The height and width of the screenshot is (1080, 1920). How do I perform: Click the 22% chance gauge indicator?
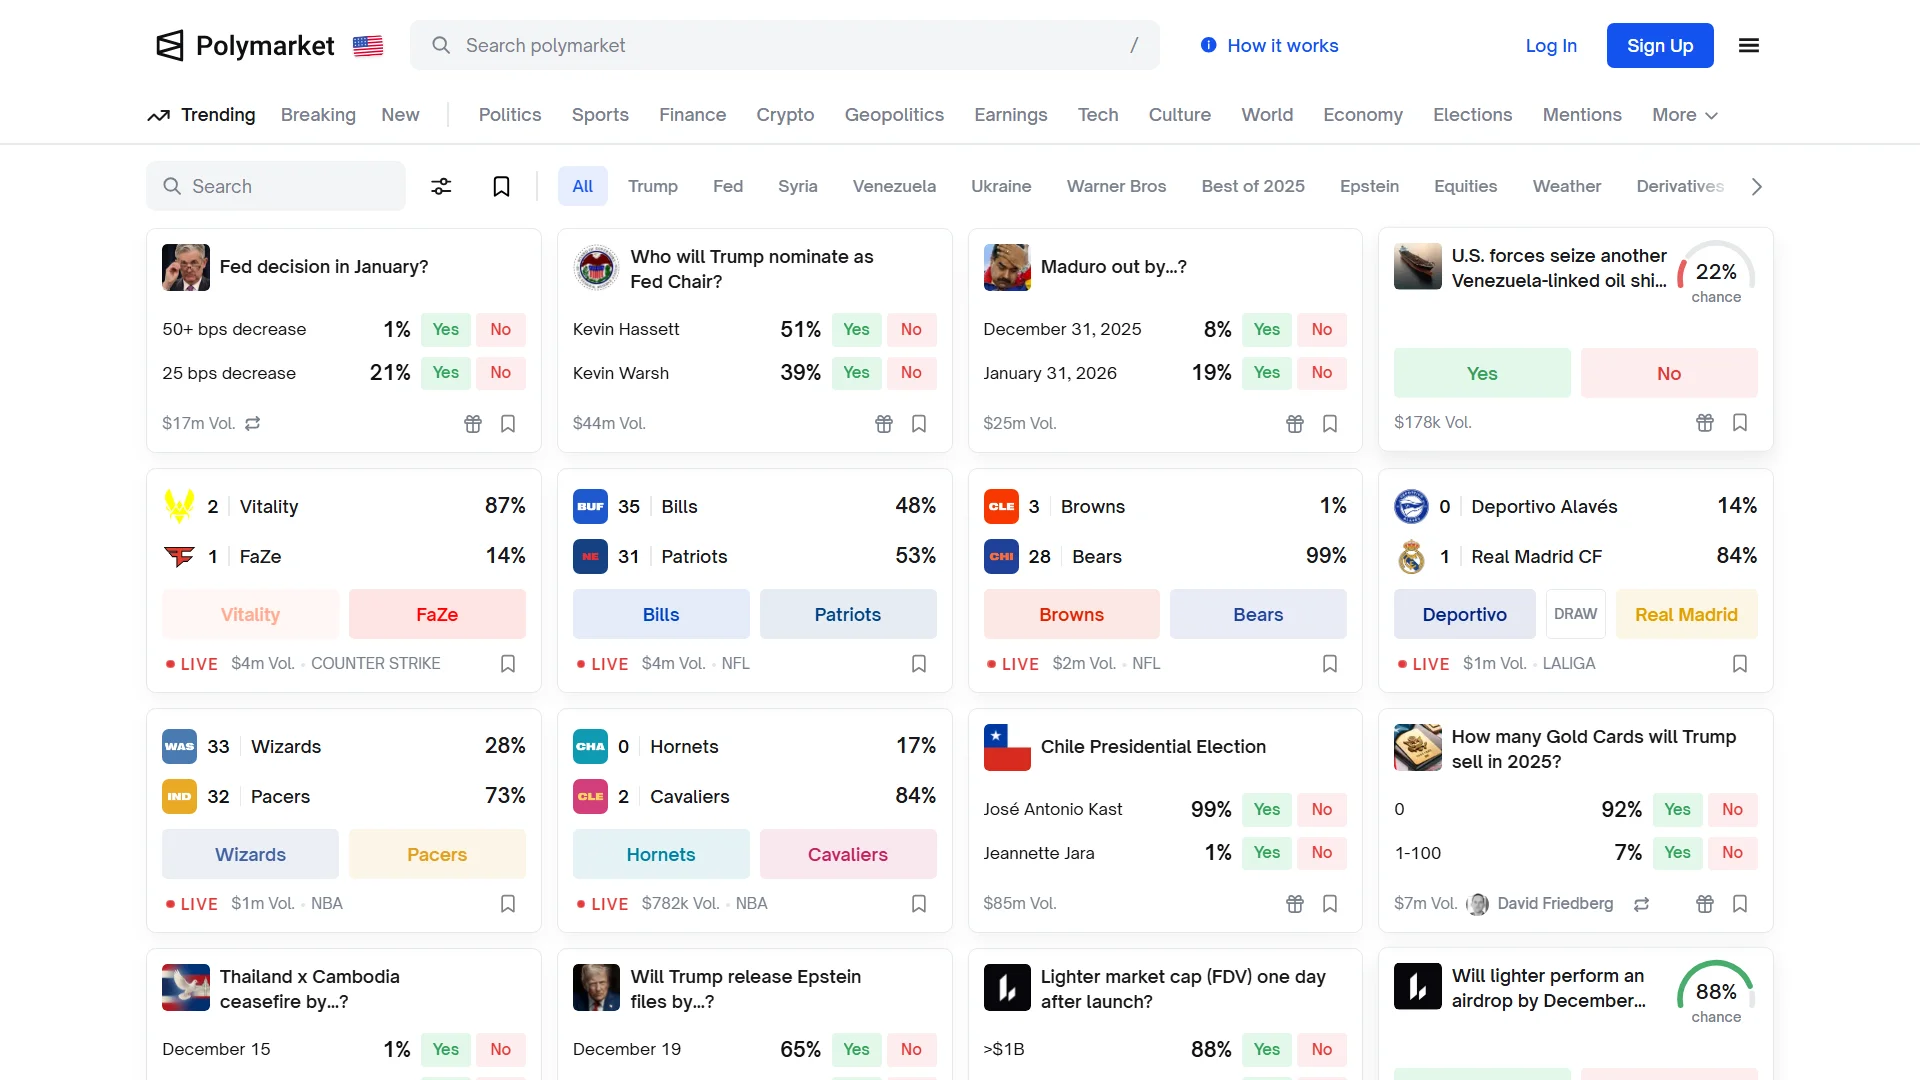click(1715, 273)
